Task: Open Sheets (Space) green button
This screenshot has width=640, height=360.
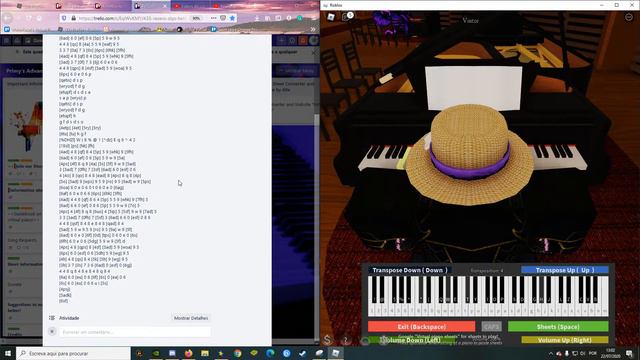Action: tap(558, 327)
